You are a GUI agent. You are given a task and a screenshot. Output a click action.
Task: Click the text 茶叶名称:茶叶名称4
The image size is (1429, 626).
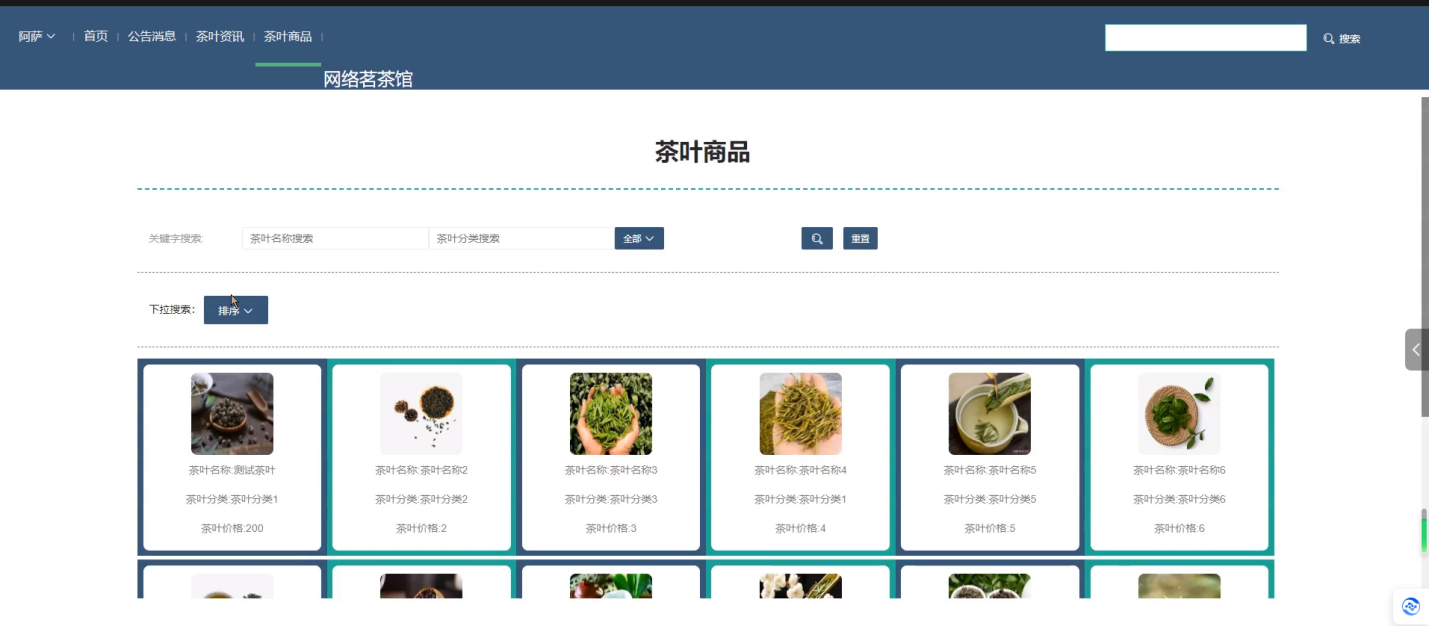pos(800,470)
